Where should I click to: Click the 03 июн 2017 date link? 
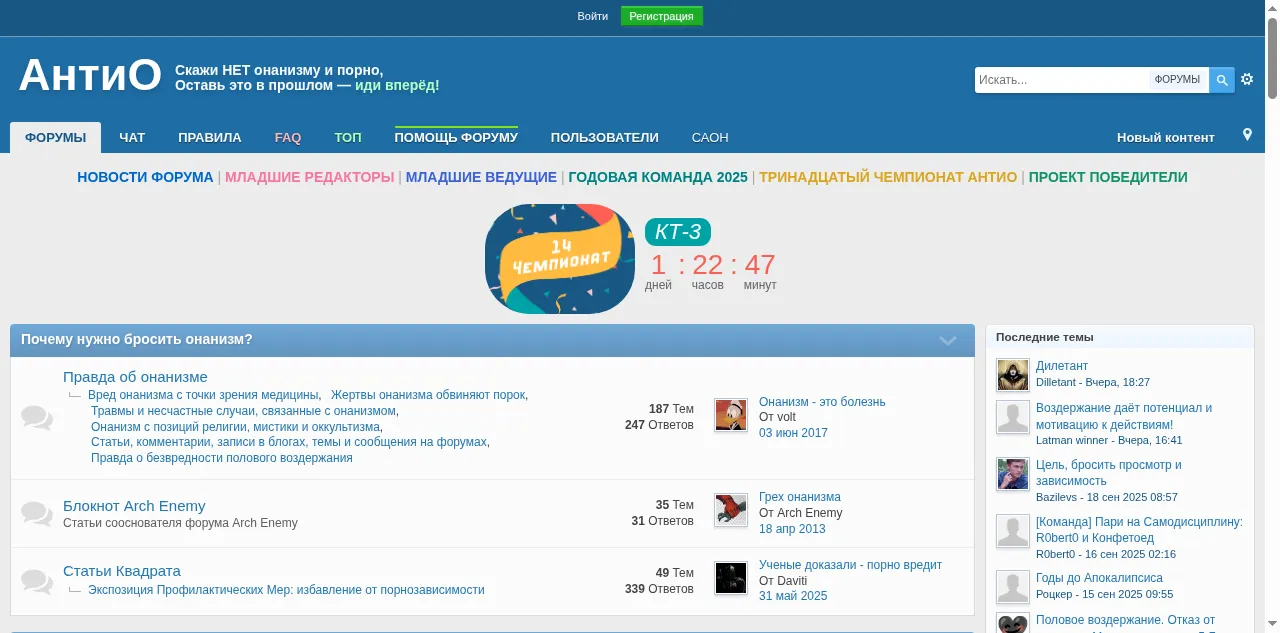click(x=793, y=433)
